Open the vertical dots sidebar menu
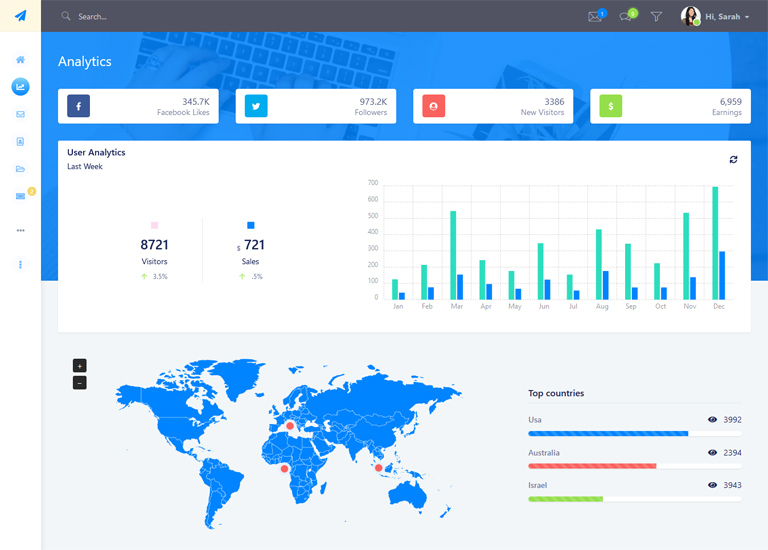The image size is (768, 550). click(x=20, y=264)
